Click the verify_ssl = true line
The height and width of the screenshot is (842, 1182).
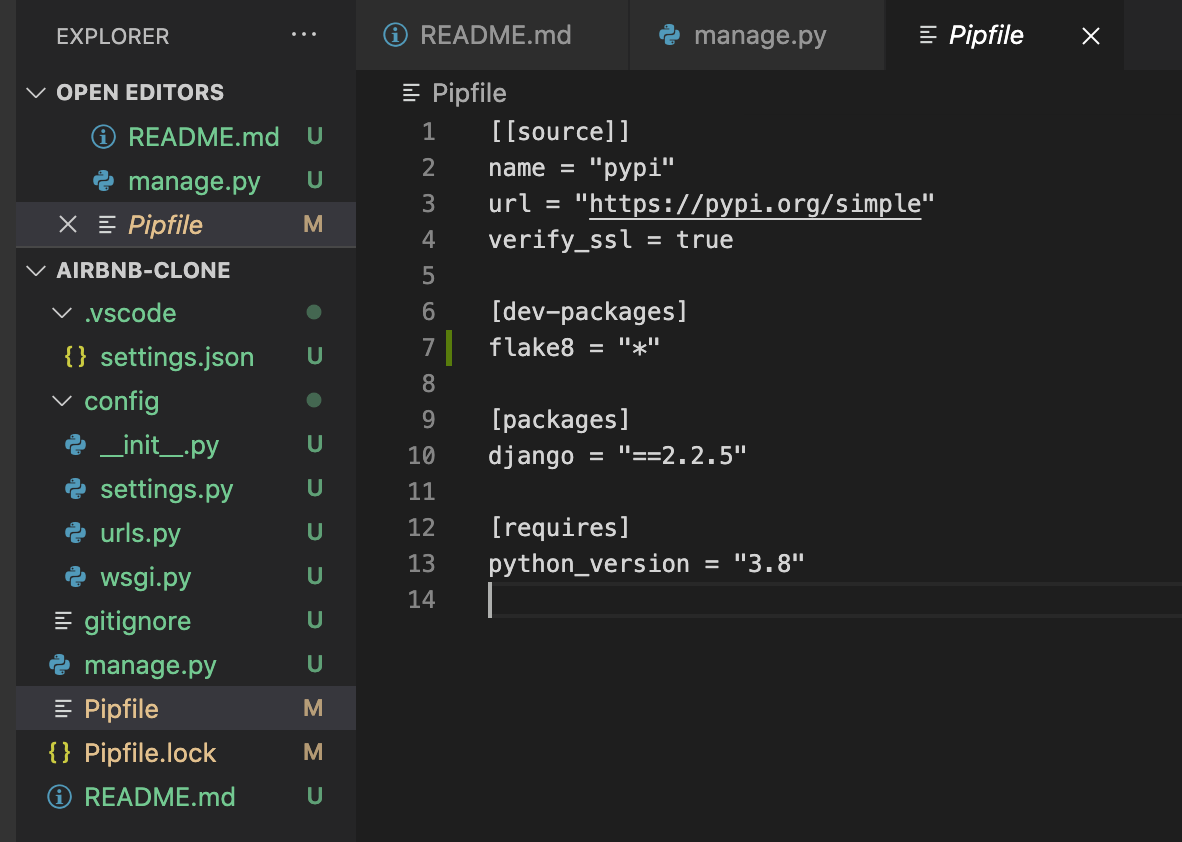(x=611, y=240)
